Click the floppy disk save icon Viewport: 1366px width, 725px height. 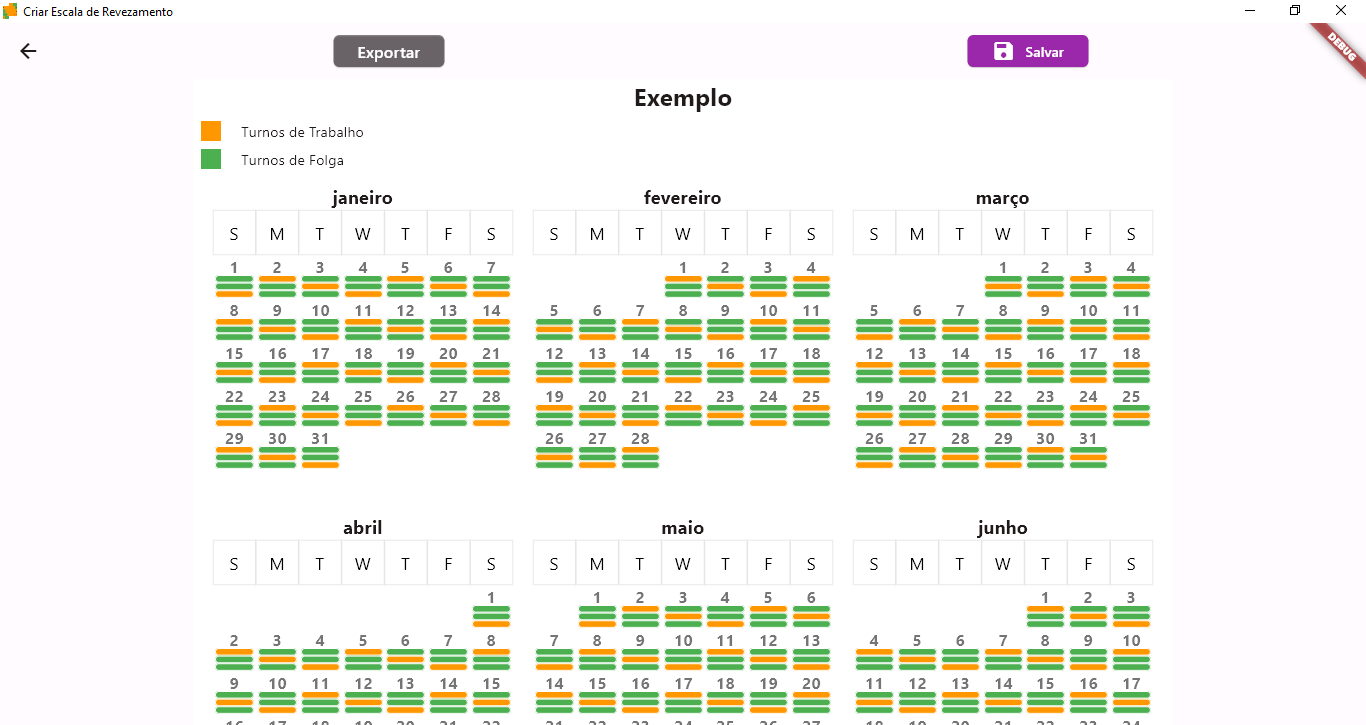click(x=1003, y=52)
